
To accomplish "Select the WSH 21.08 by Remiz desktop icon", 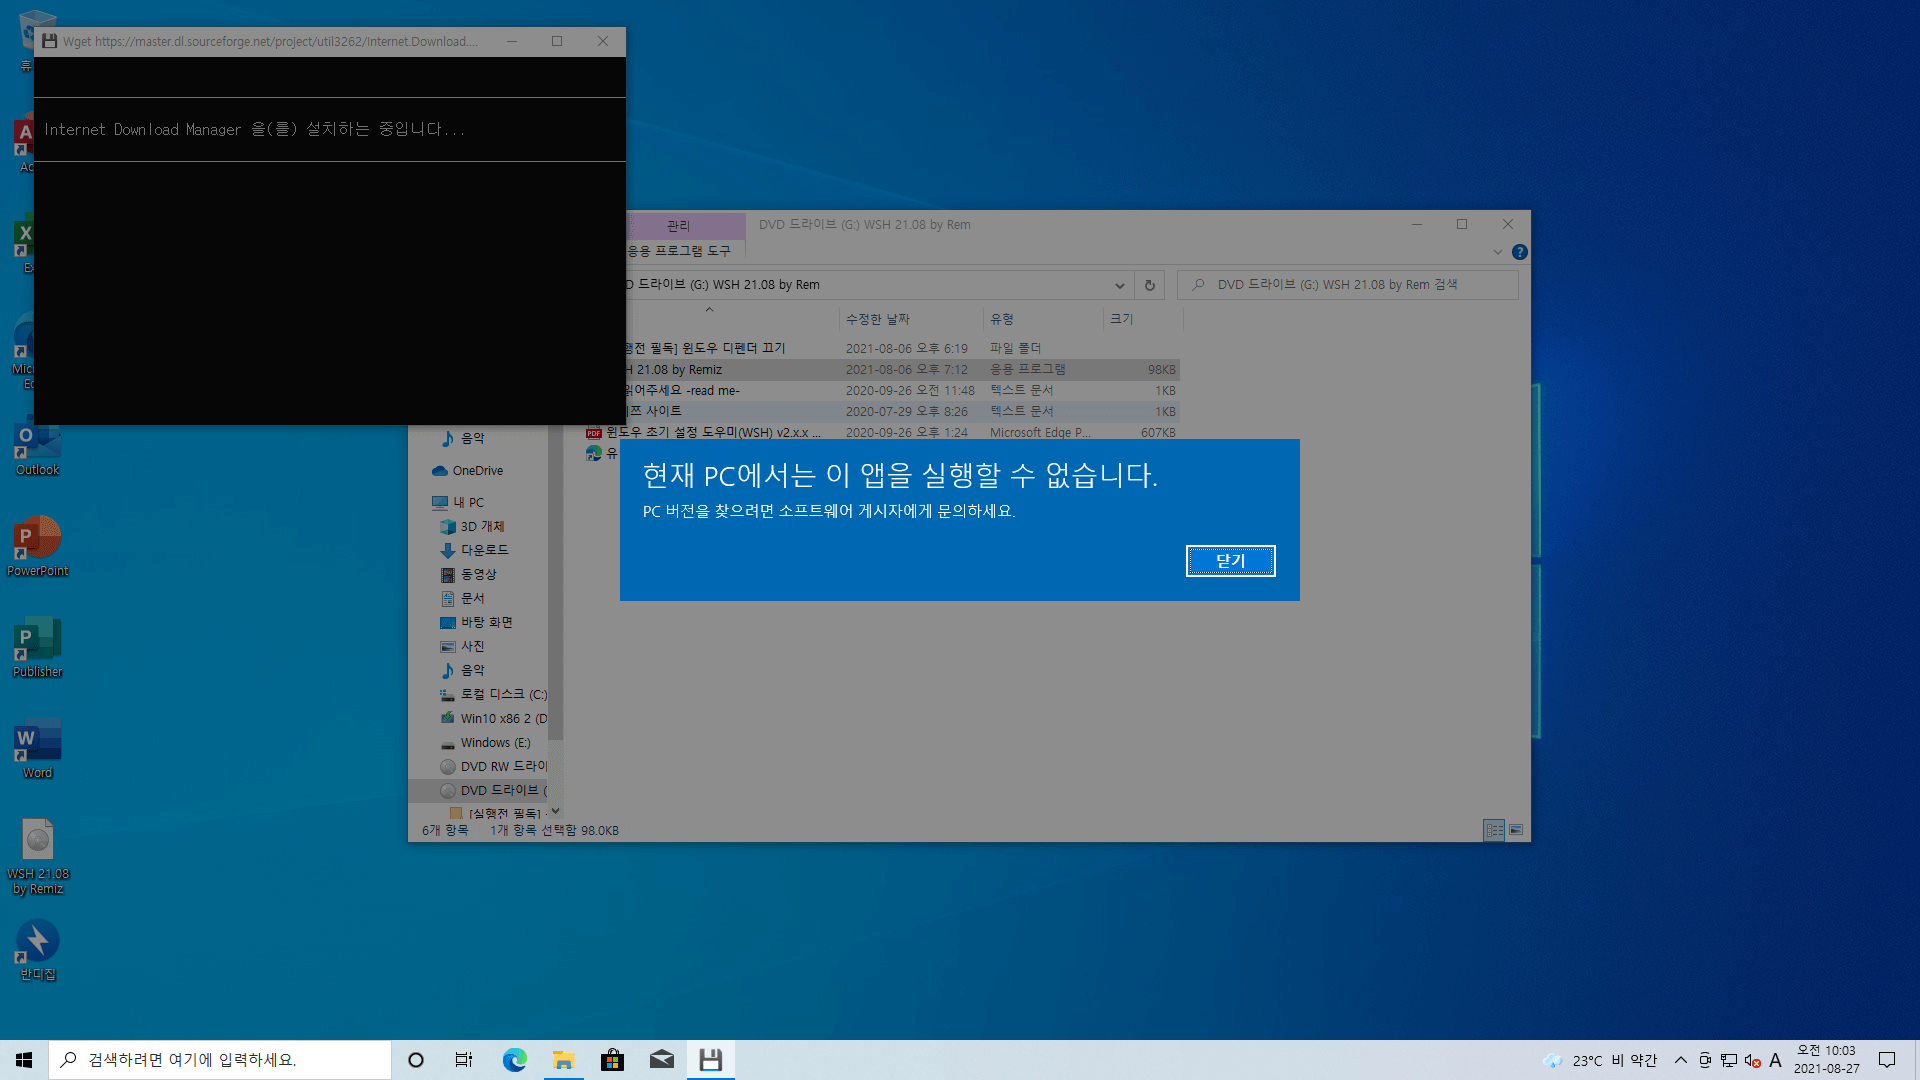I will [x=37, y=857].
